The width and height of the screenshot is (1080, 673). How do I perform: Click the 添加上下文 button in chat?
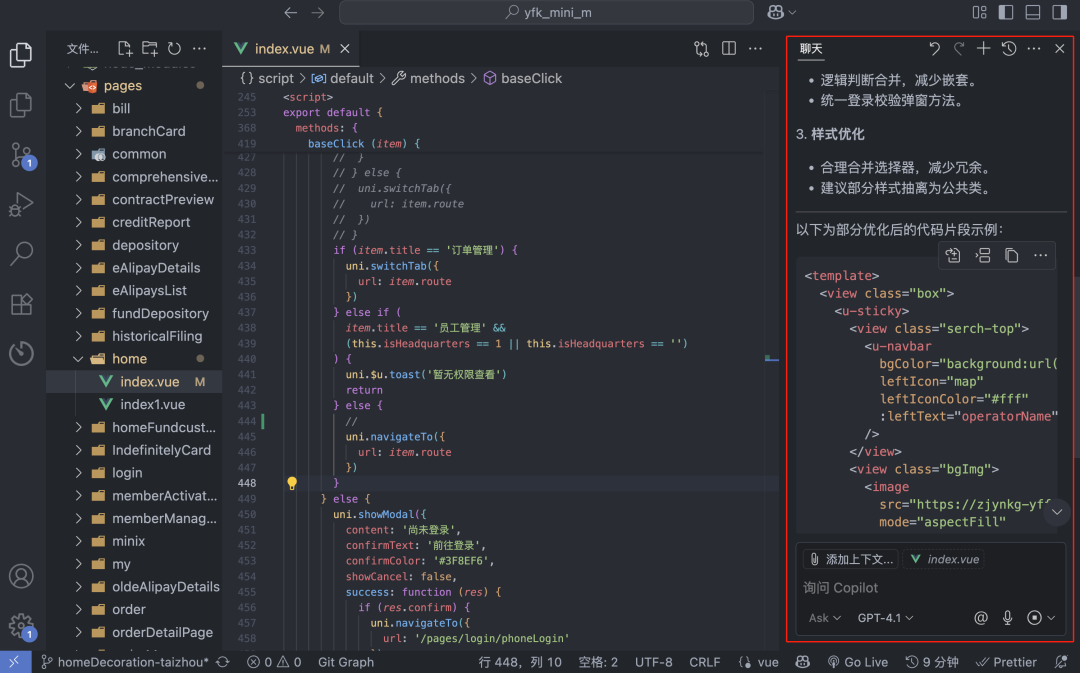[x=851, y=559]
